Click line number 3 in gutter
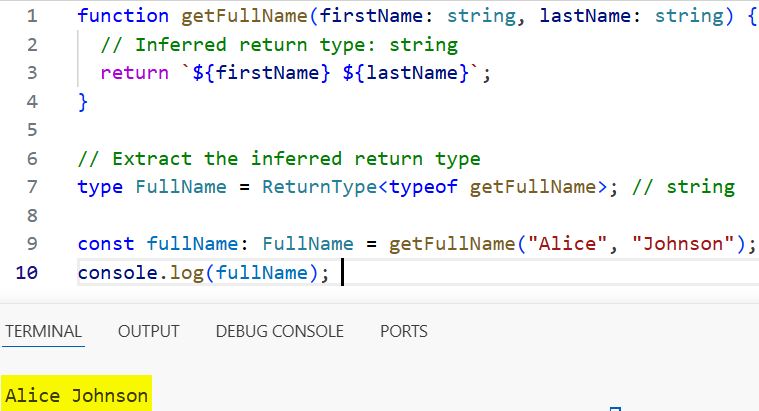 tap(32, 73)
